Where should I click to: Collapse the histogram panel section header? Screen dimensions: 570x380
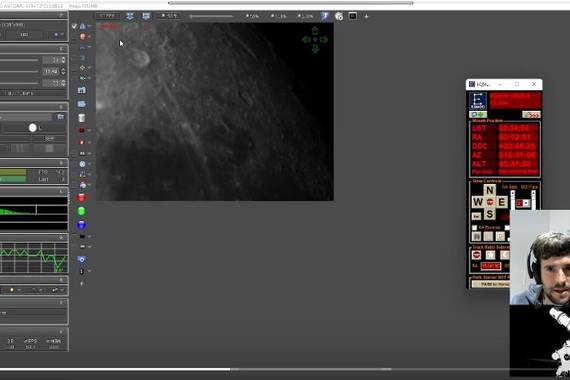click(61, 192)
